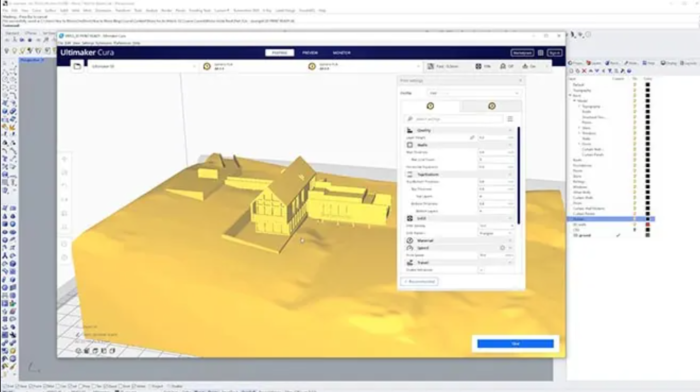Collapse Quality settings section
700x392 pixels.
click(460, 130)
